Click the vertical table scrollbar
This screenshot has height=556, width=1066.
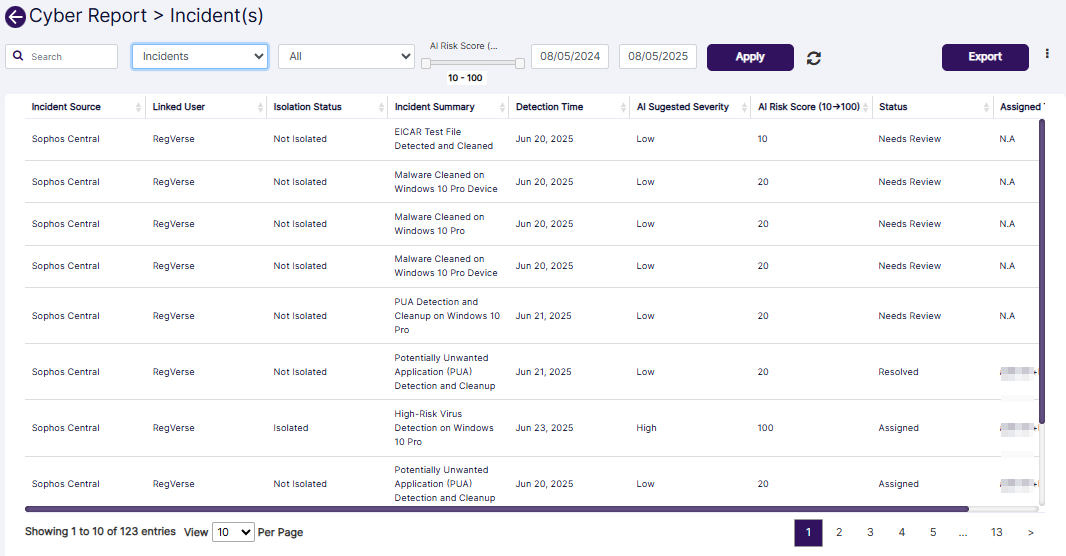tap(1042, 272)
